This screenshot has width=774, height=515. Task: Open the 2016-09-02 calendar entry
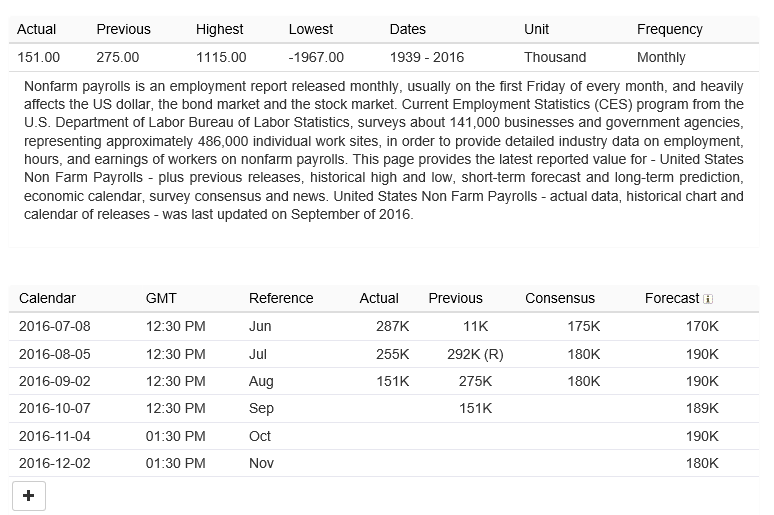click(54, 381)
